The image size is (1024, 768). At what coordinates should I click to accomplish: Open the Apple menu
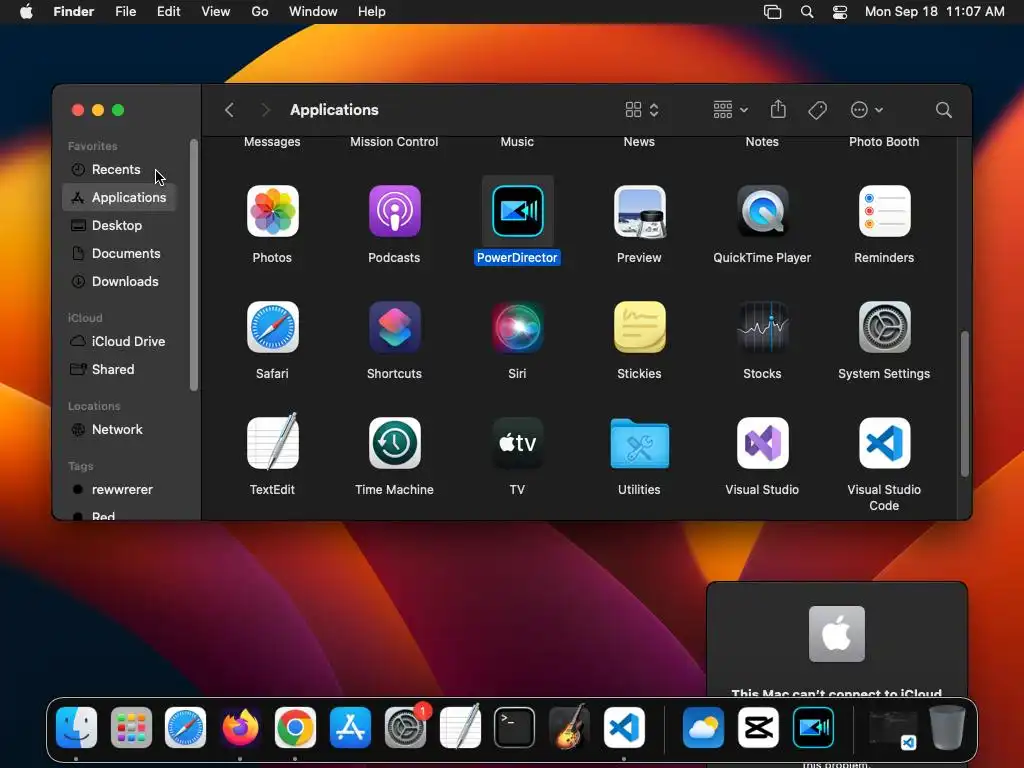(x=26, y=12)
